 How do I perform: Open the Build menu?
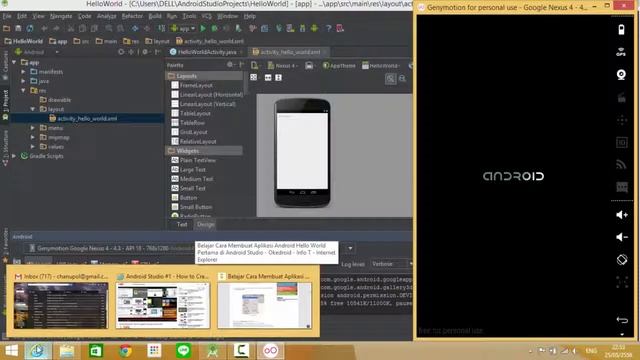pyautogui.click(x=155, y=16)
